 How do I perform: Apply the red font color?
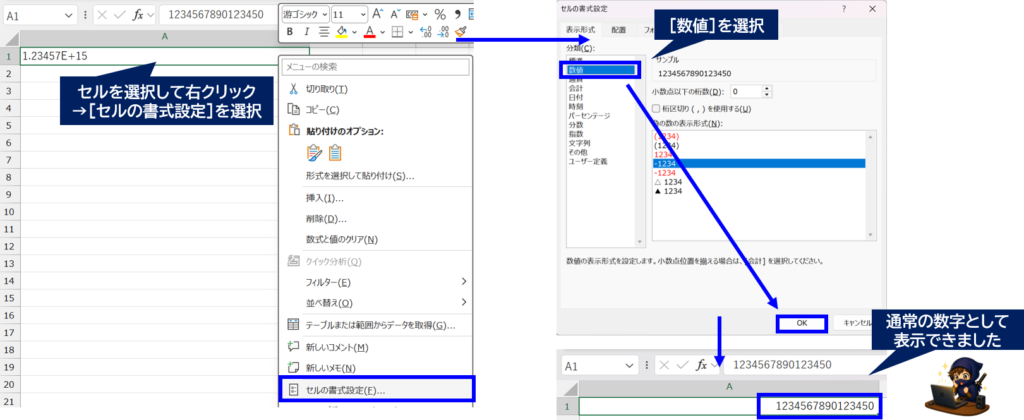click(x=369, y=31)
